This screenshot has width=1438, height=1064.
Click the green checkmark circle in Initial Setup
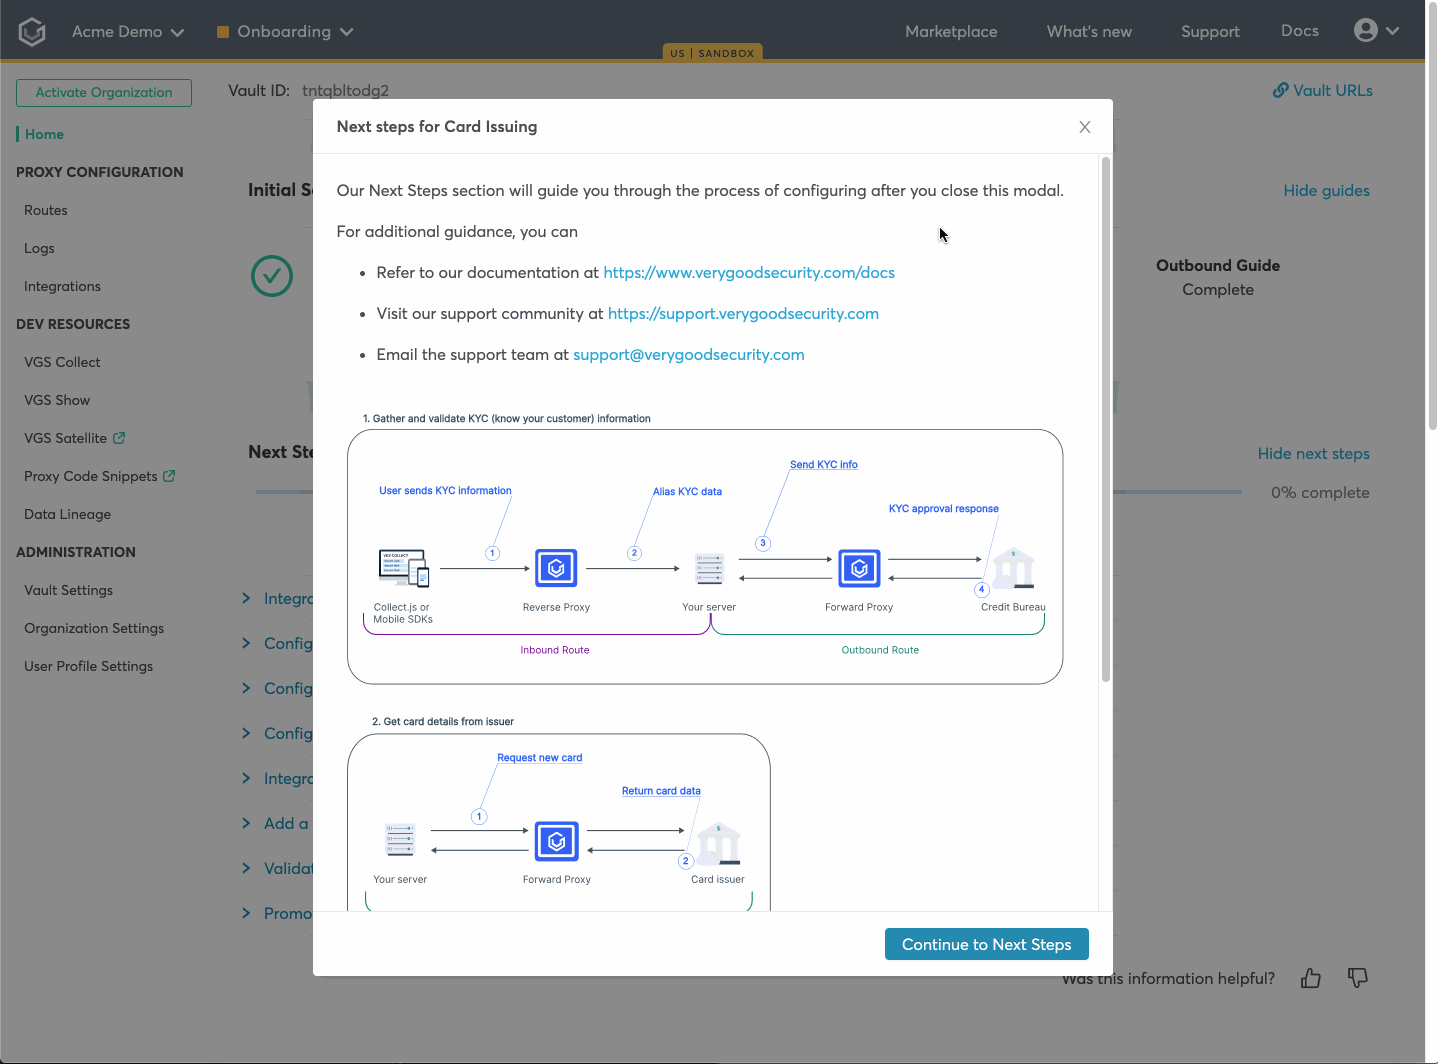pyautogui.click(x=272, y=276)
